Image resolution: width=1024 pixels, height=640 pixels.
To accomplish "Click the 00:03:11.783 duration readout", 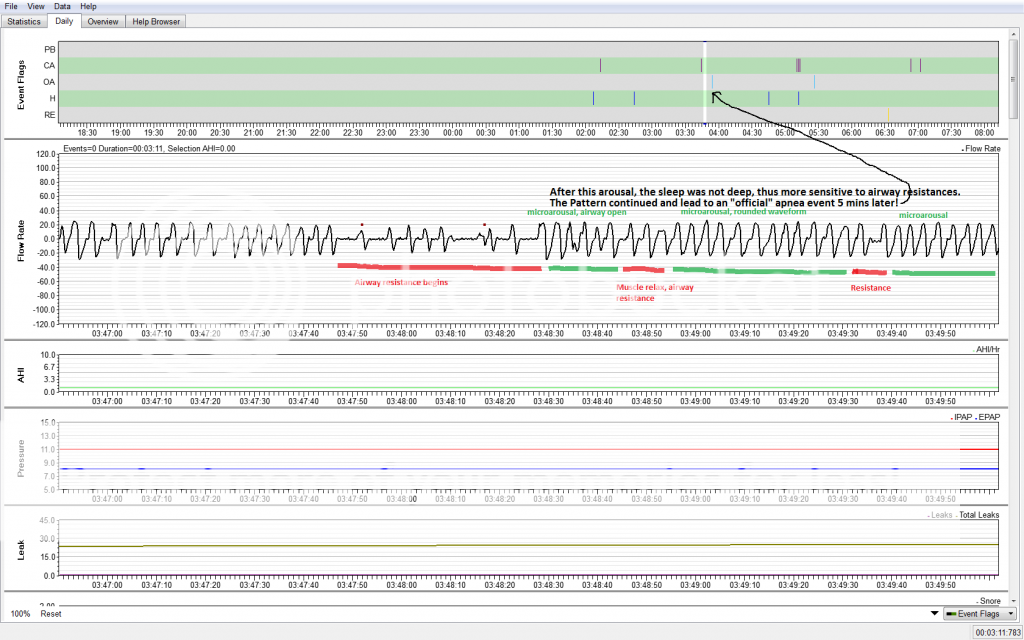I will 996,632.
